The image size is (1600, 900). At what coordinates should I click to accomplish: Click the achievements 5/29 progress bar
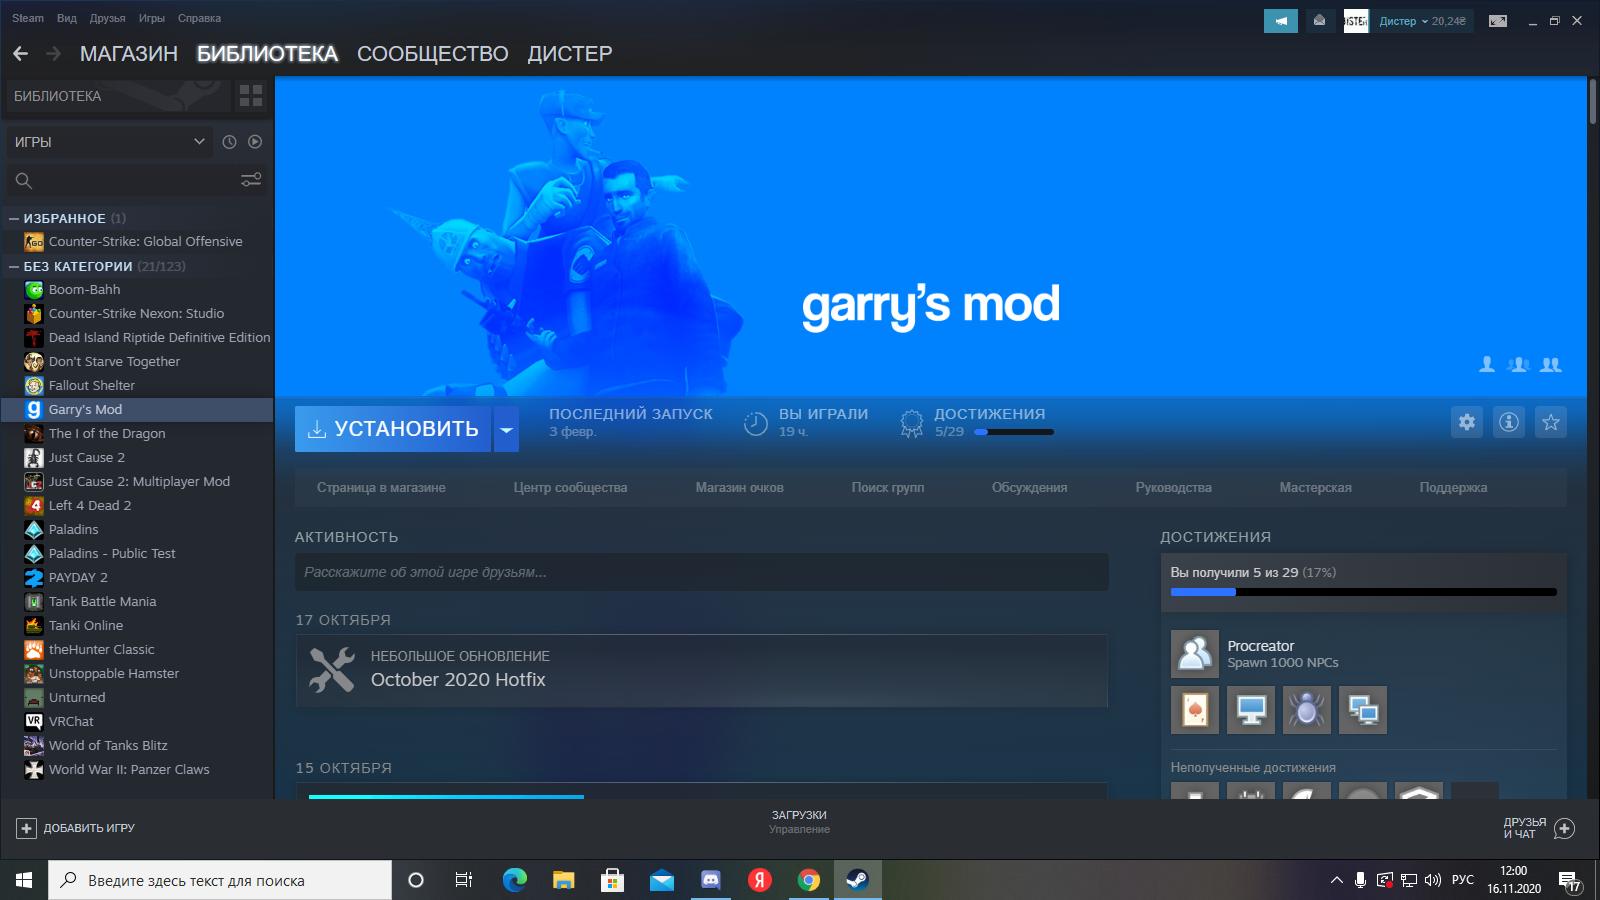click(x=1014, y=432)
